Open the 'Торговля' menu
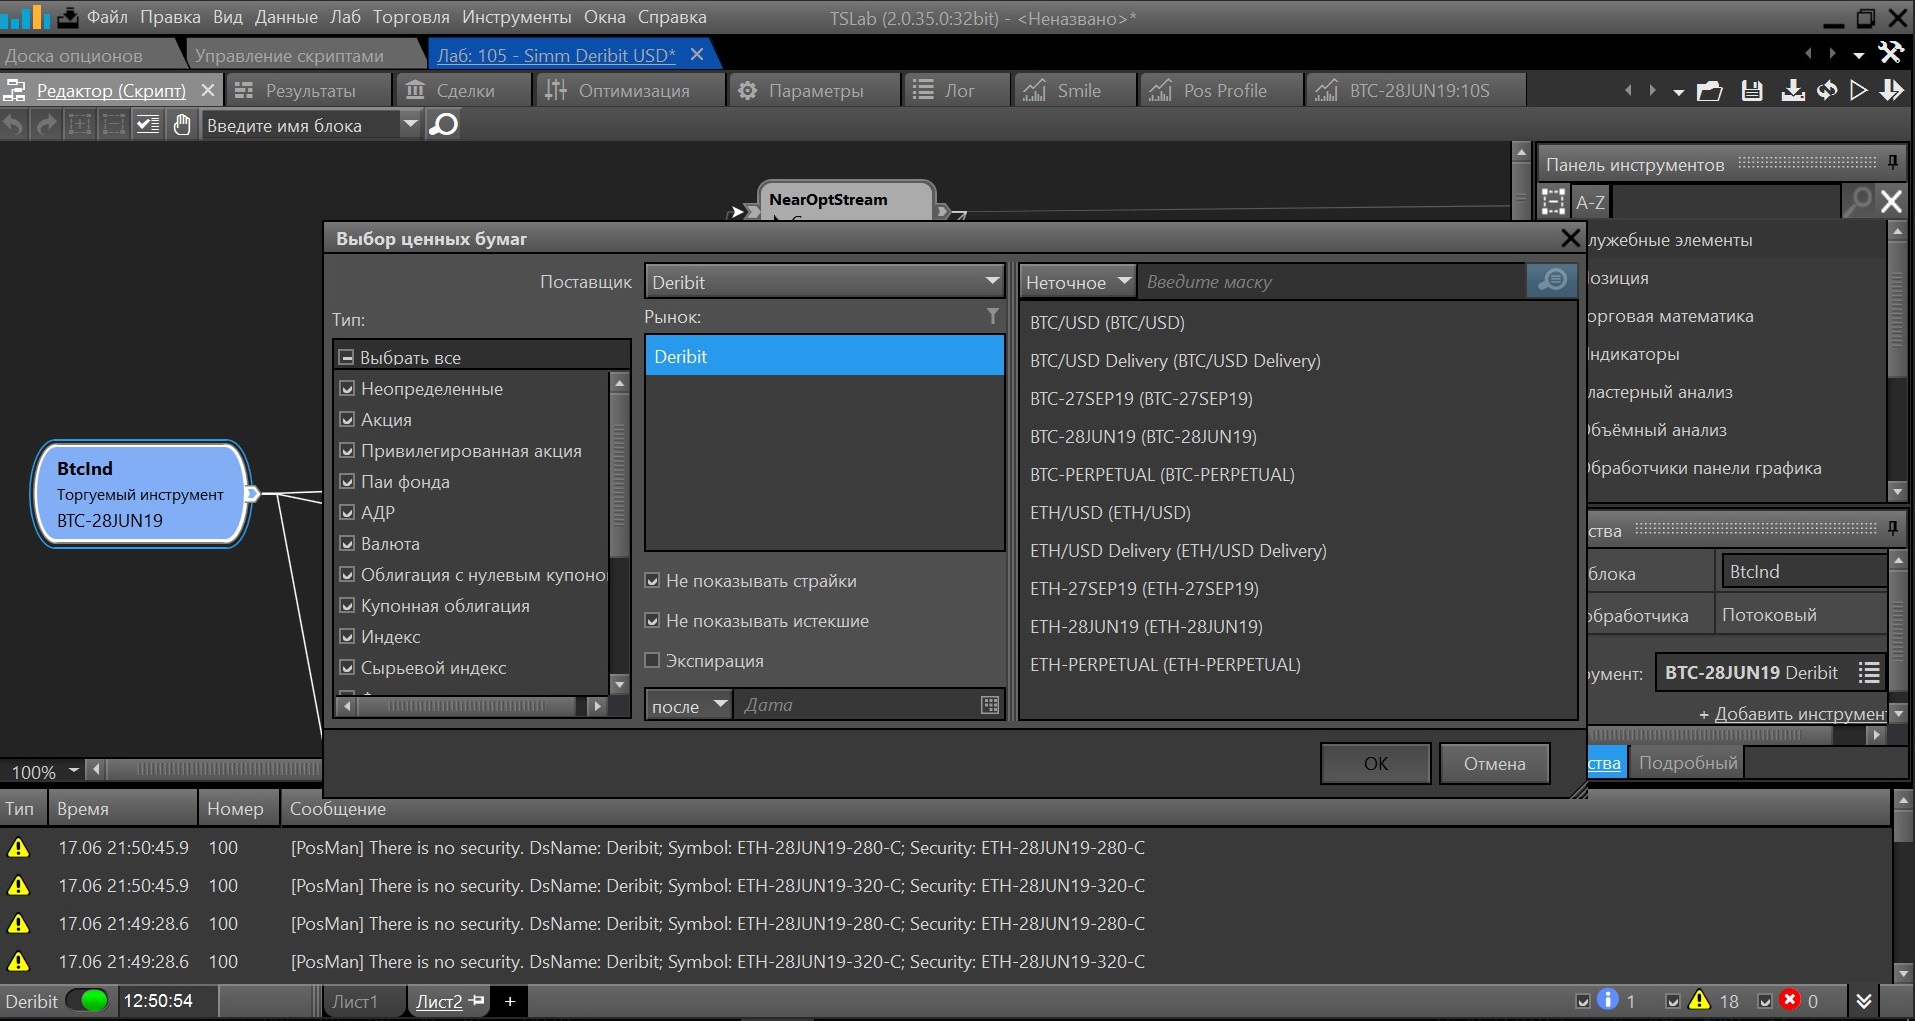The height and width of the screenshot is (1021, 1915). pyautogui.click(x=411, y=17)
